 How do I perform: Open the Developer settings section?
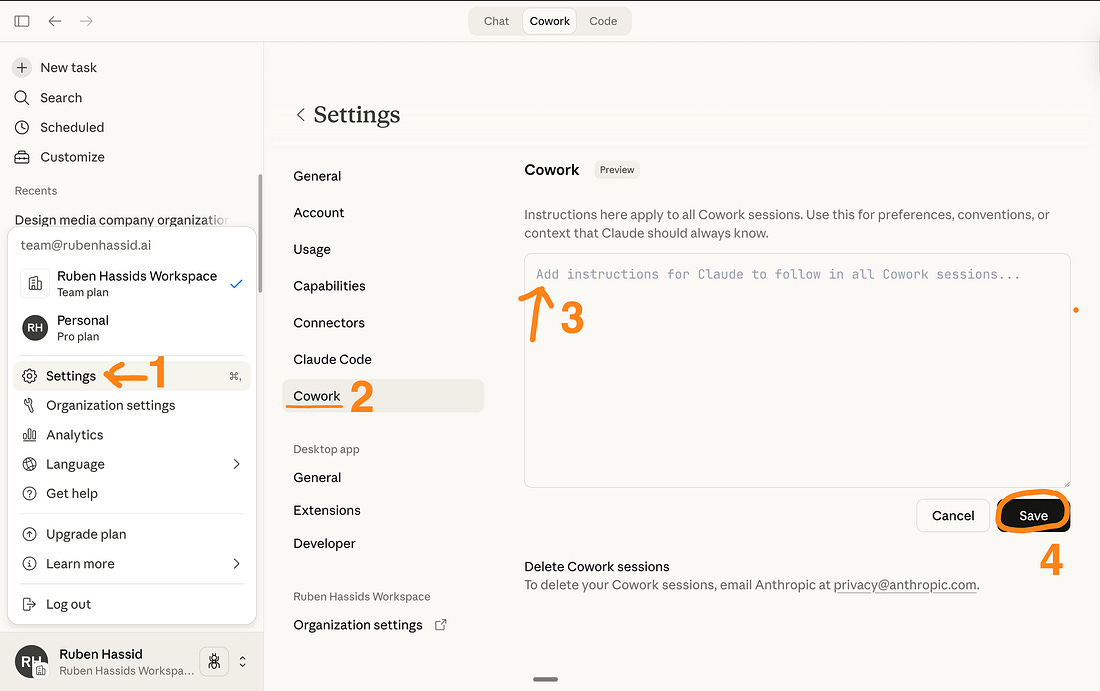point(324,544)
